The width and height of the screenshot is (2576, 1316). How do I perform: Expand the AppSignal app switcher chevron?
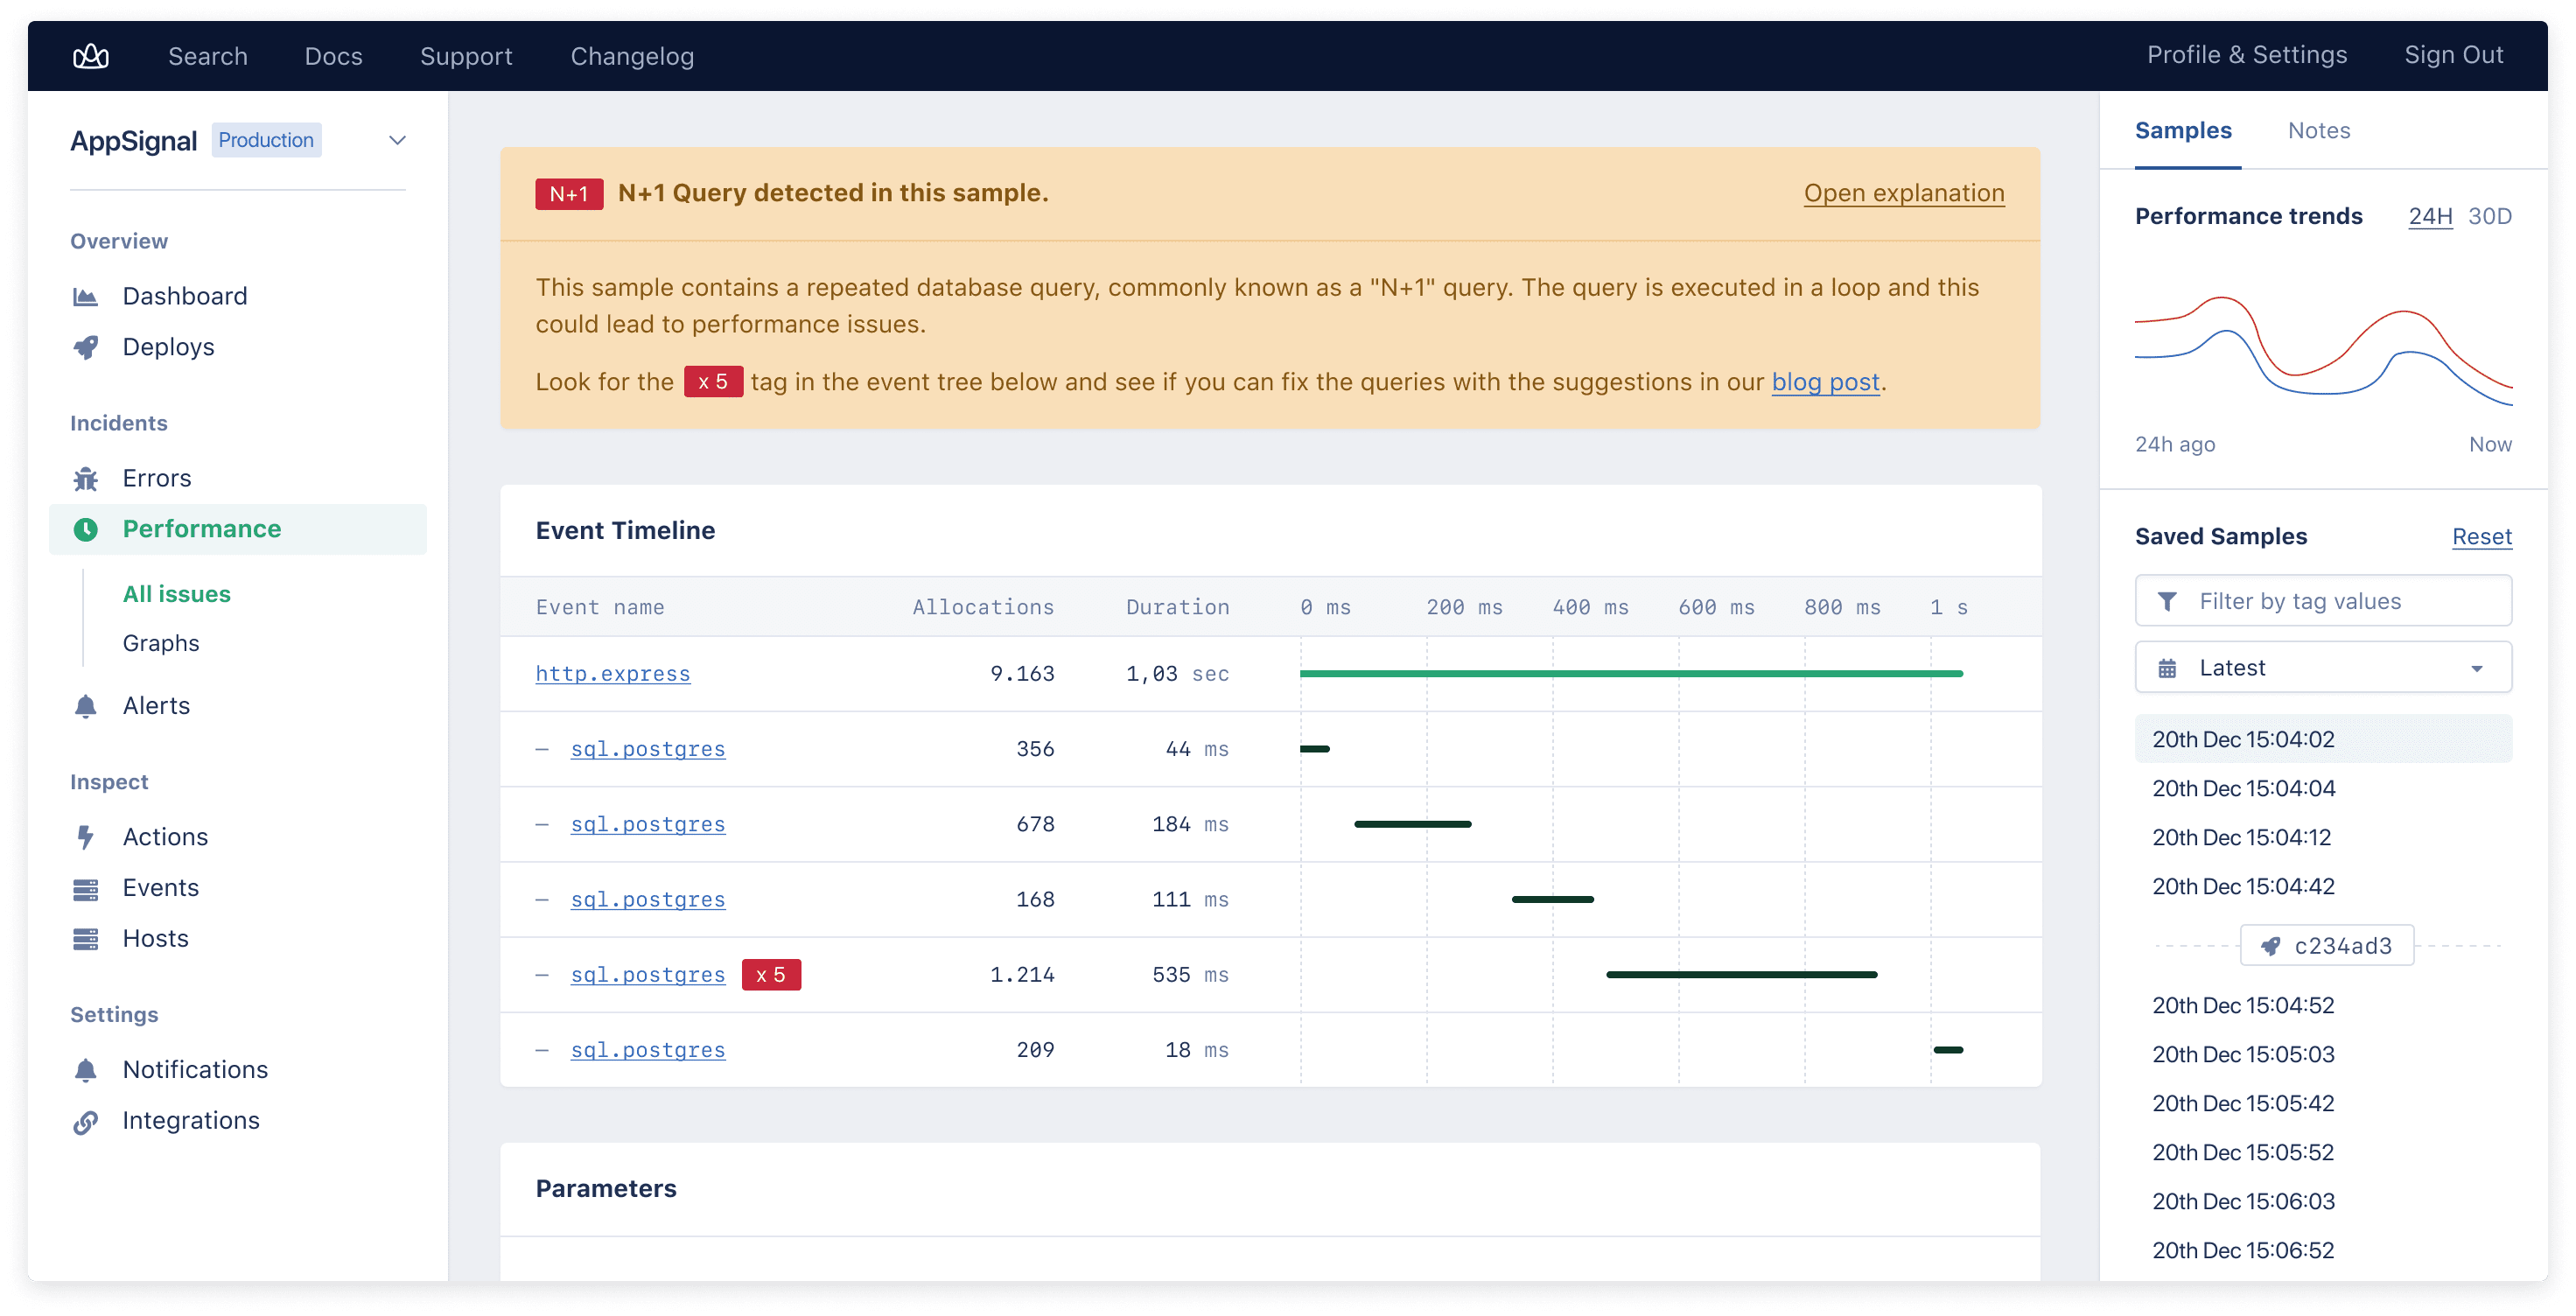coord(397,140)
